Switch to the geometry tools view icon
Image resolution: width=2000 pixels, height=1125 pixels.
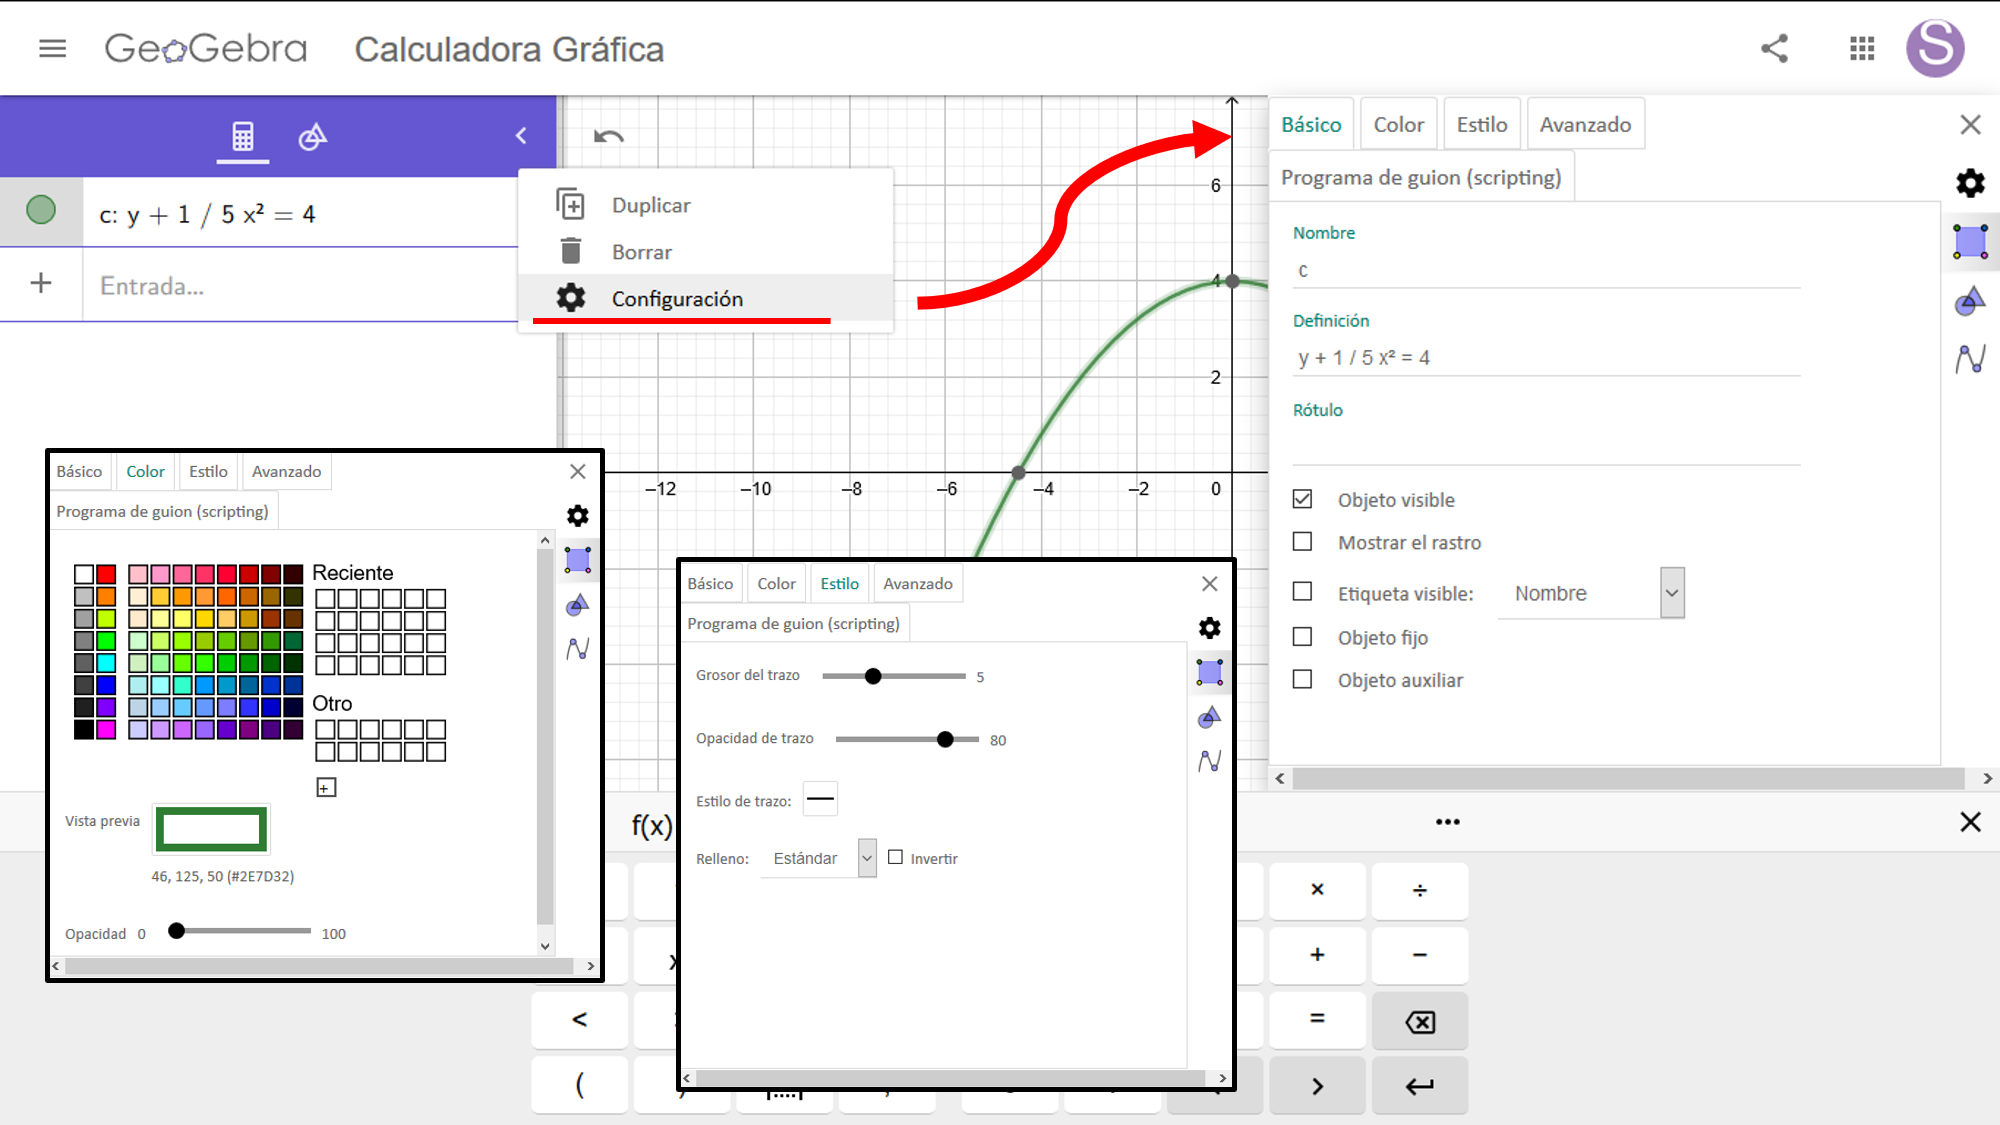tap(312, 136)
